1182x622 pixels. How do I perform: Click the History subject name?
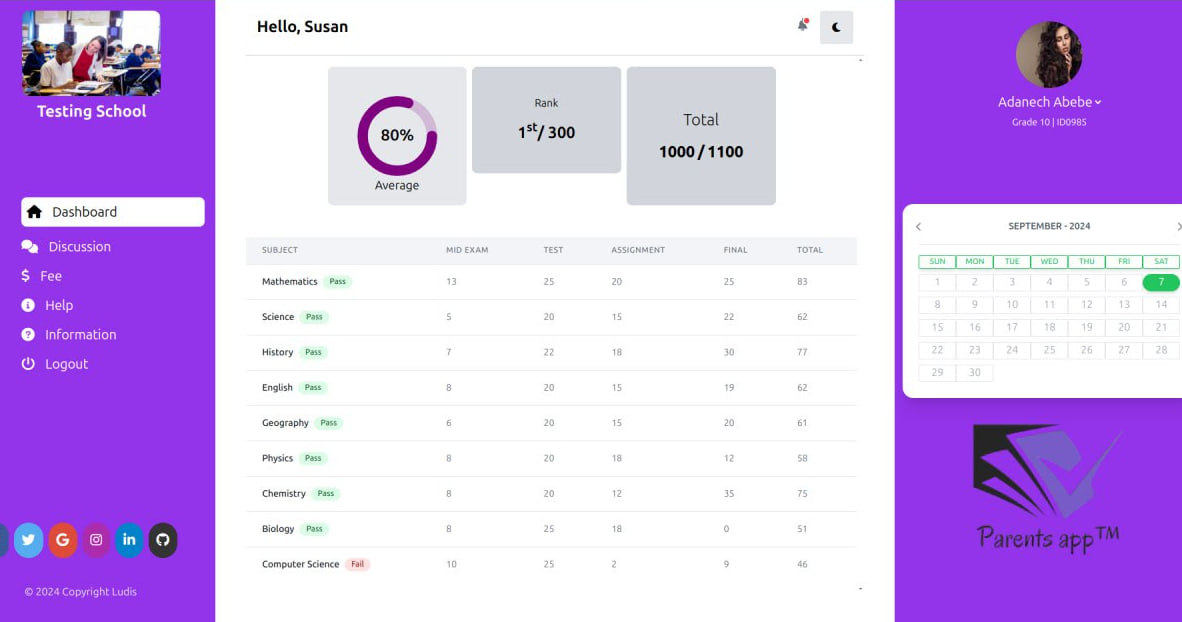click(277, 352)
